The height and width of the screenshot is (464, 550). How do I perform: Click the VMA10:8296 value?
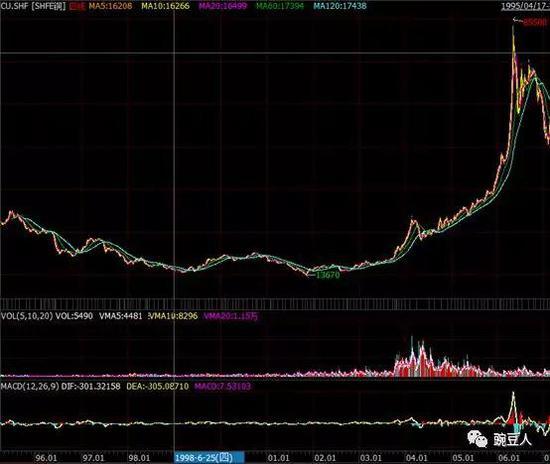coord(173,316)
